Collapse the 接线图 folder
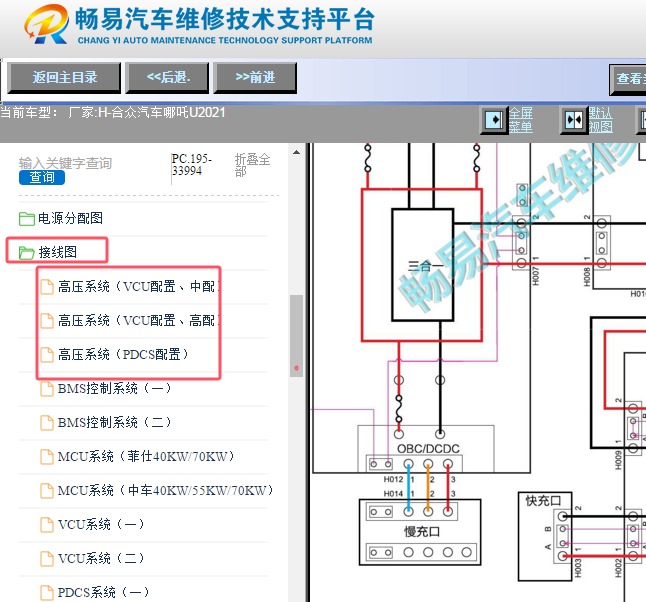The height and width of the screenshot is (602, 646). click(x=57, y=252)
